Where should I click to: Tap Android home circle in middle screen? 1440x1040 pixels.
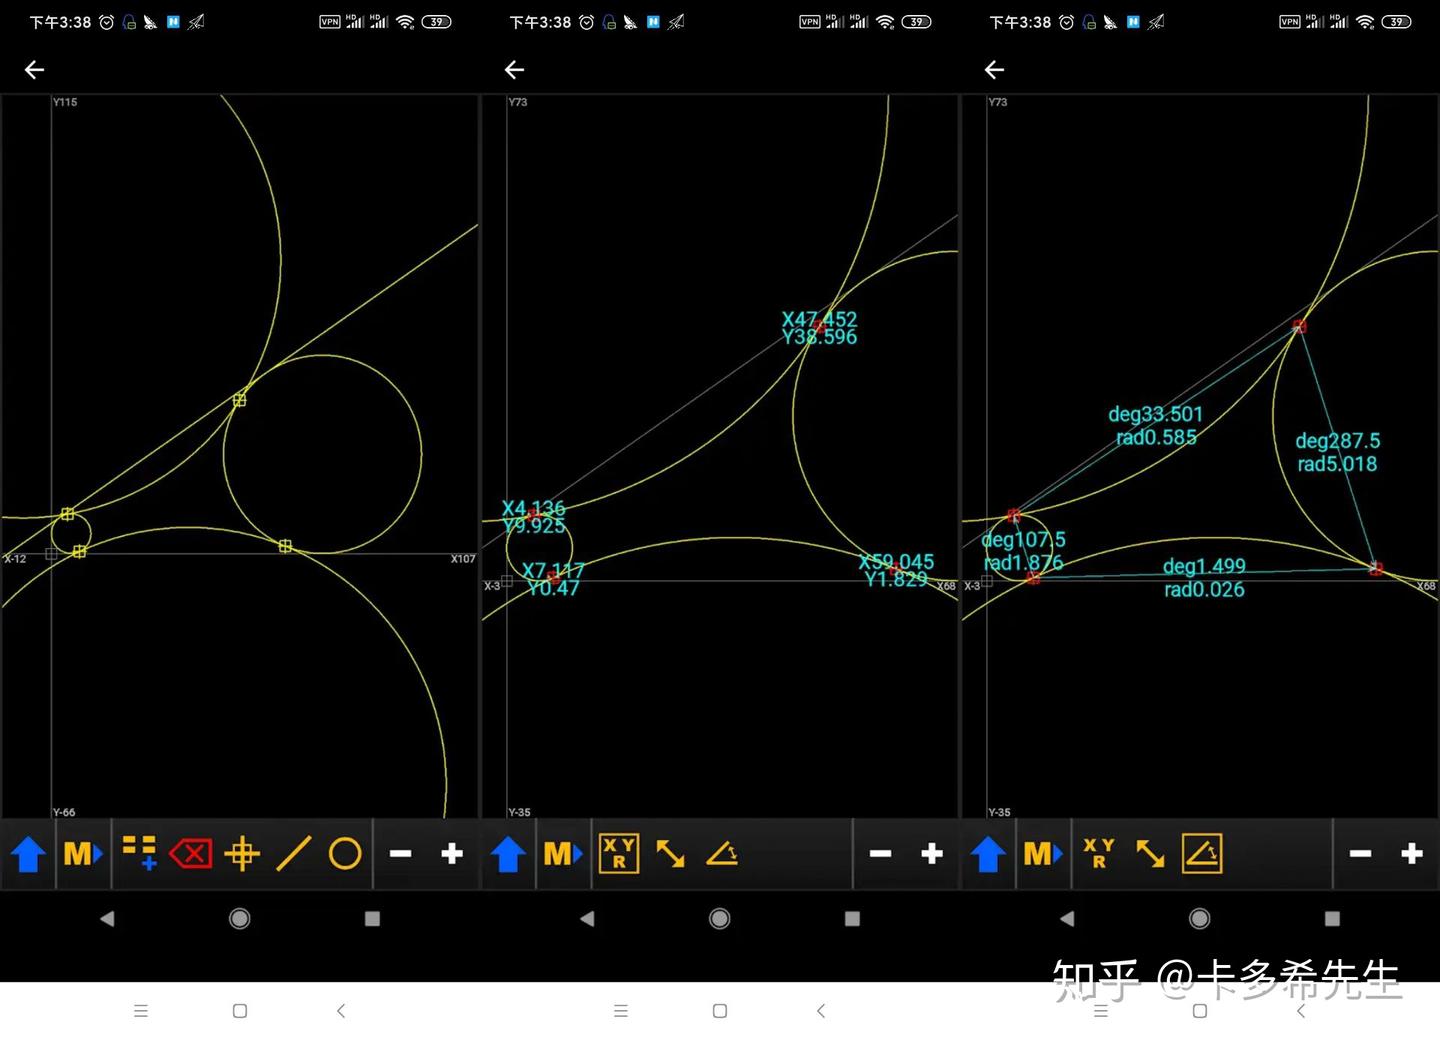(720, 918)
